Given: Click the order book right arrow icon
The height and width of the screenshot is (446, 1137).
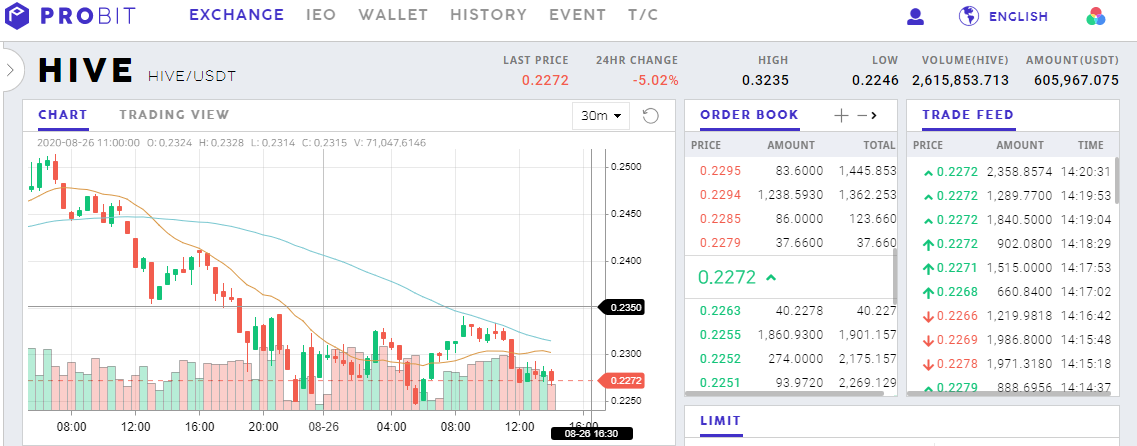Looking at the screenshot, I should point(874,115).
